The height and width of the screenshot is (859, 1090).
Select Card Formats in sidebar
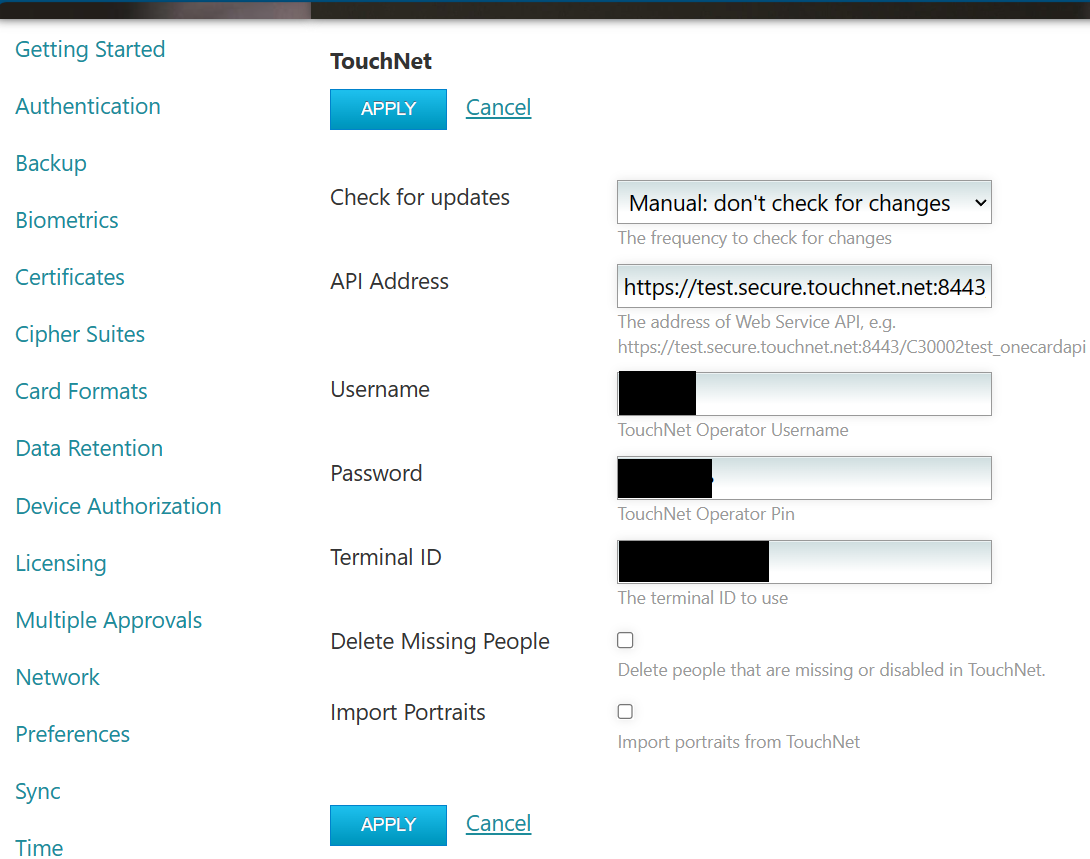(x=81, y=391)
